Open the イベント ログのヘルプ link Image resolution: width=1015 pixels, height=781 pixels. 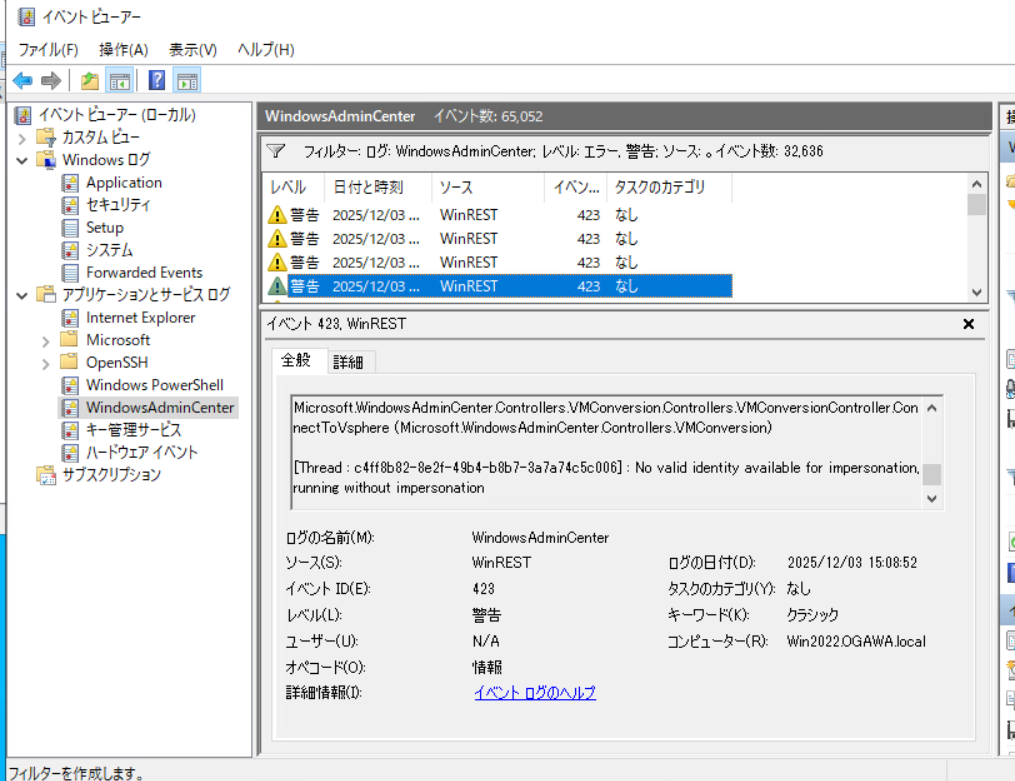[x=534, y=692]
